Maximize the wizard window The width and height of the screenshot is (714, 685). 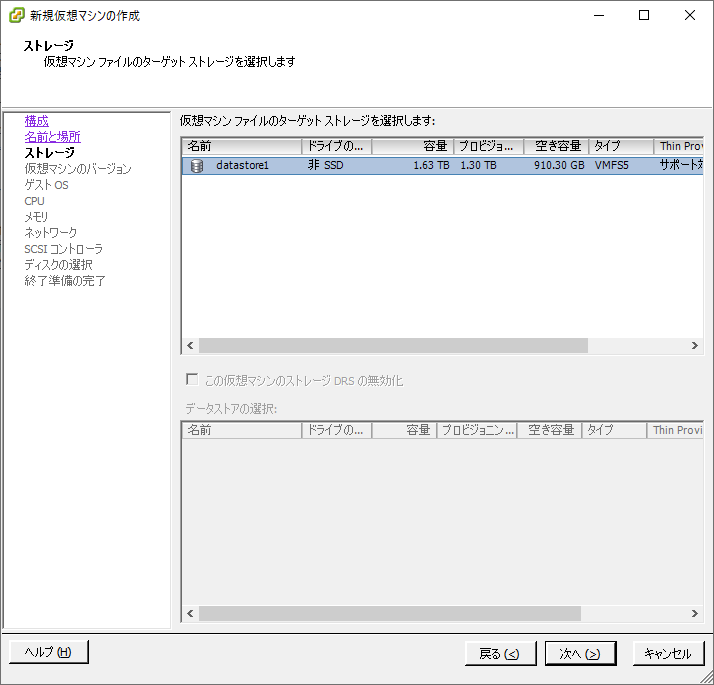[644, 15]
